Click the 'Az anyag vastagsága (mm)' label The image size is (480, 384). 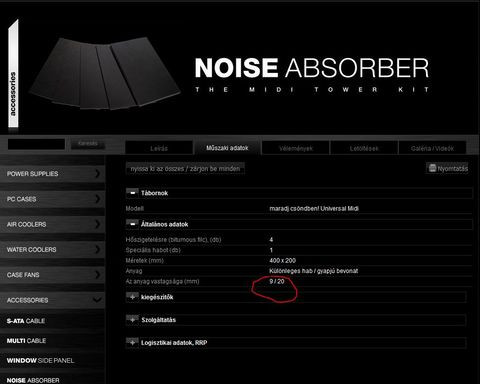(x=162, y=281)
